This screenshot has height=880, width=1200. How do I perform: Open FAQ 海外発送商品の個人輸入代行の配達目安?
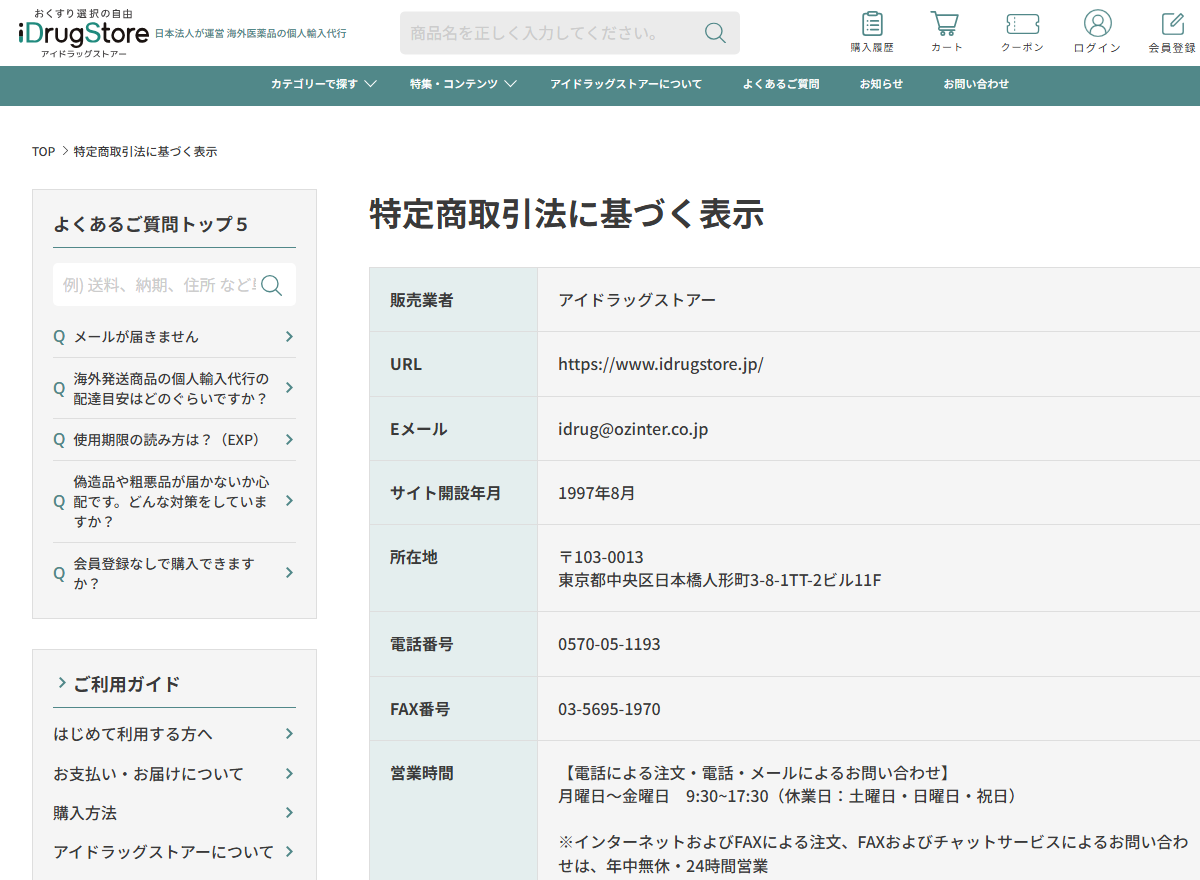click(171, 388)
